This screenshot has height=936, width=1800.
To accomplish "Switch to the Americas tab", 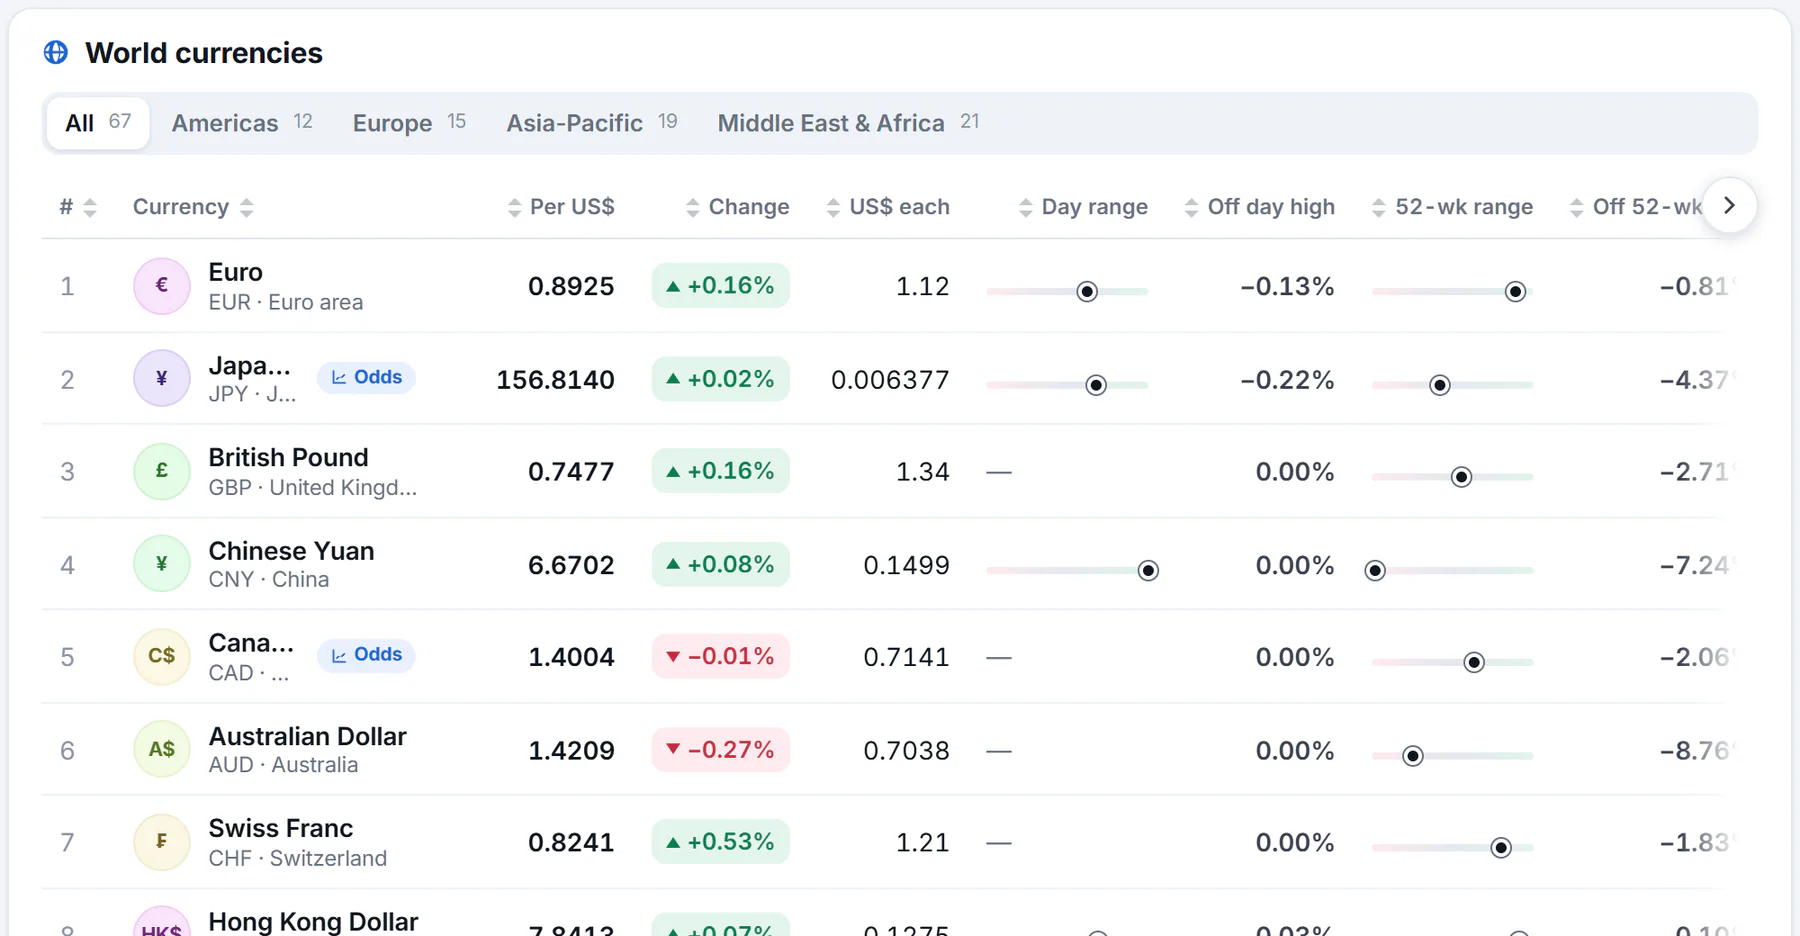I will (x=242, y=123).
